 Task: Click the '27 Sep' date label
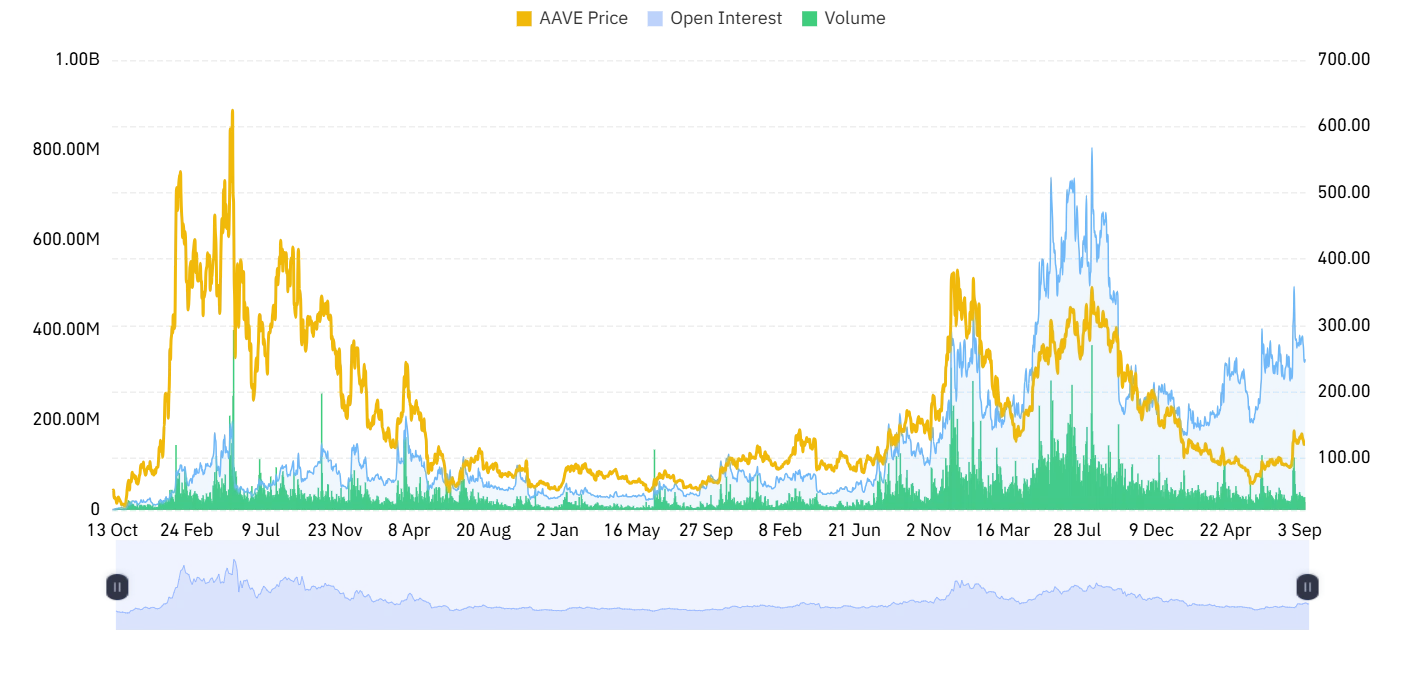point(706,530)
